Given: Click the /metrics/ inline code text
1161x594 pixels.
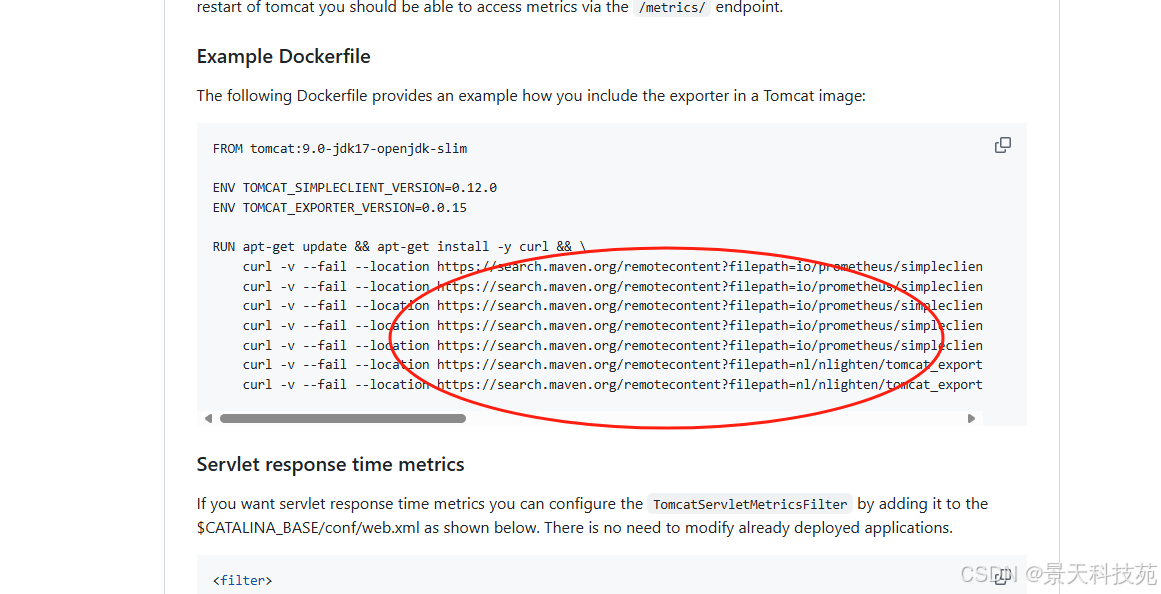Looking at the screenshot, I should coord(673,8).
